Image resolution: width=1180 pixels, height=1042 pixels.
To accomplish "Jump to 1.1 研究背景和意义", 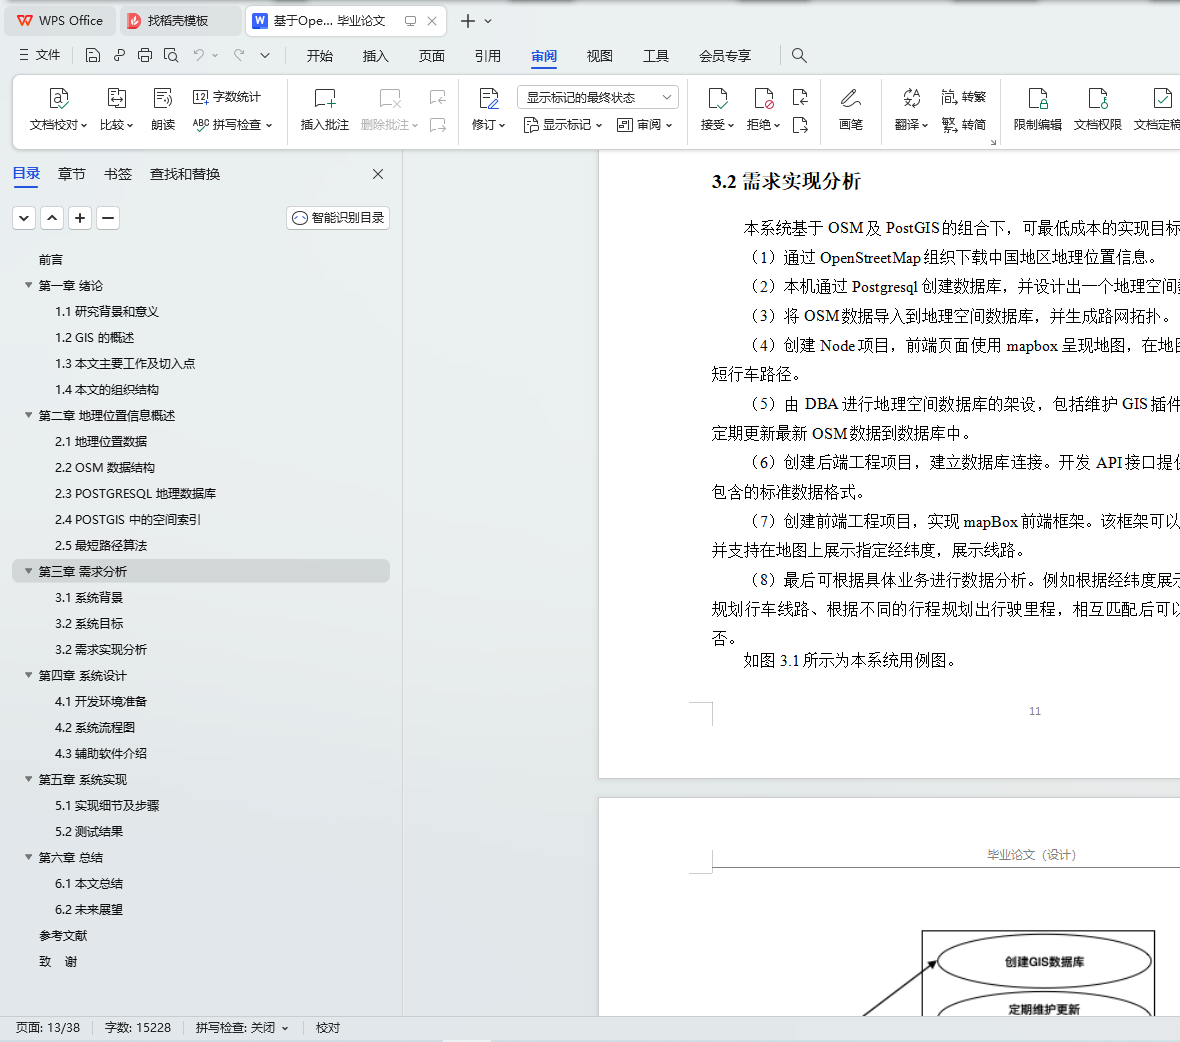I will (107, 311).
